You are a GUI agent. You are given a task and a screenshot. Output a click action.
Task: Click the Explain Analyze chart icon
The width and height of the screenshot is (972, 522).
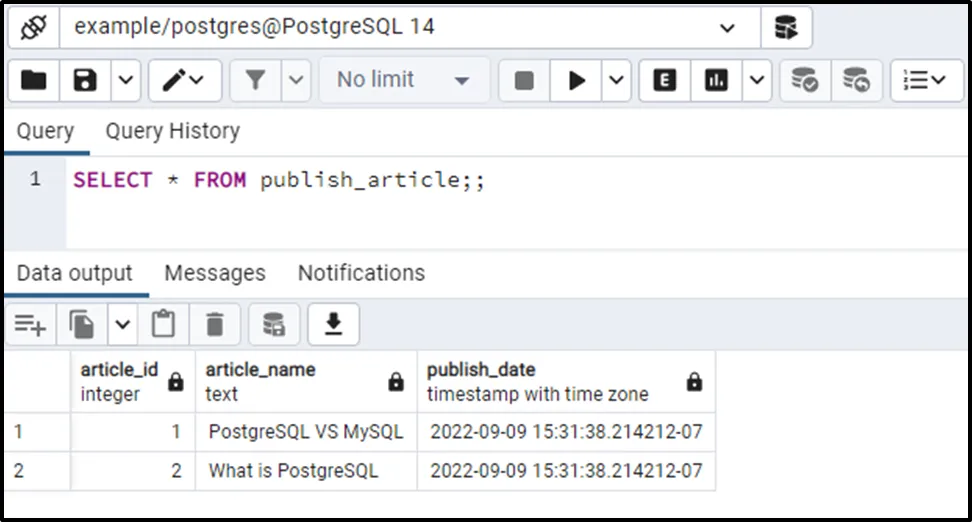(x=716, y=81)
